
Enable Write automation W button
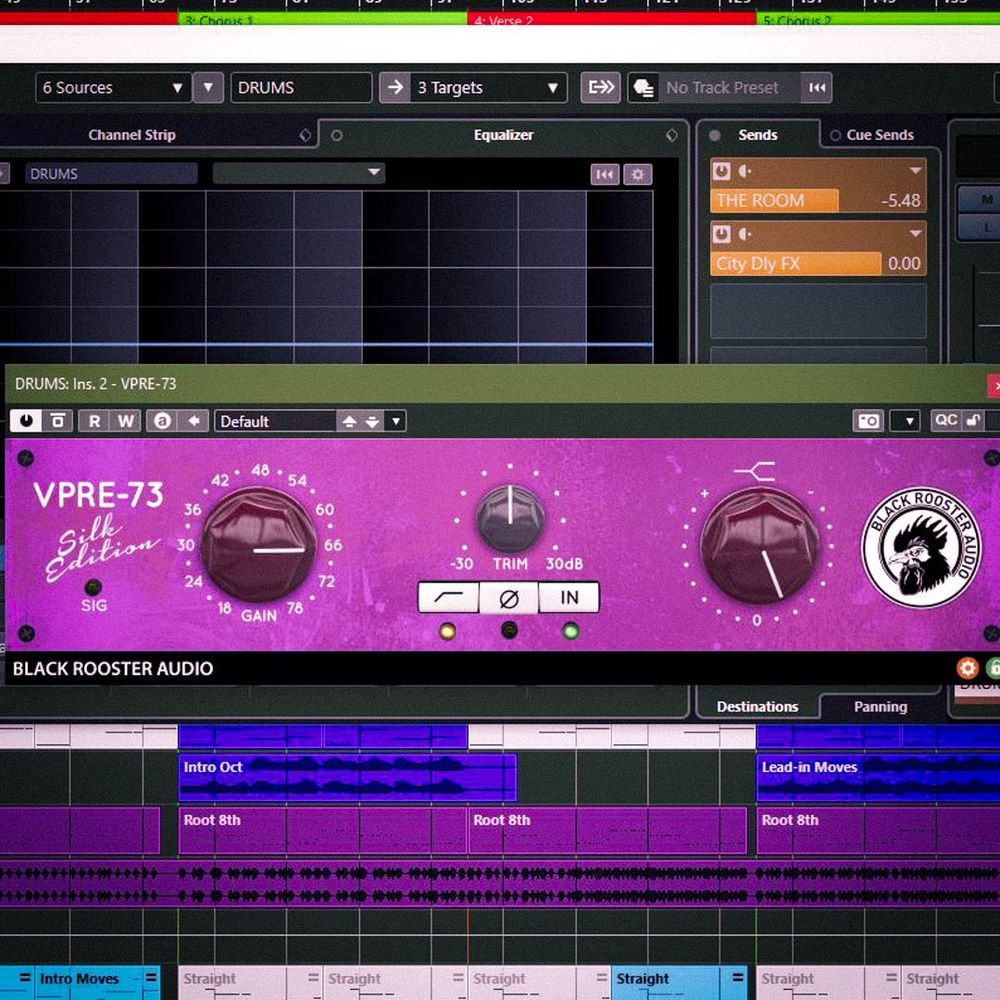pyautogui.click(x=126, y=421)
